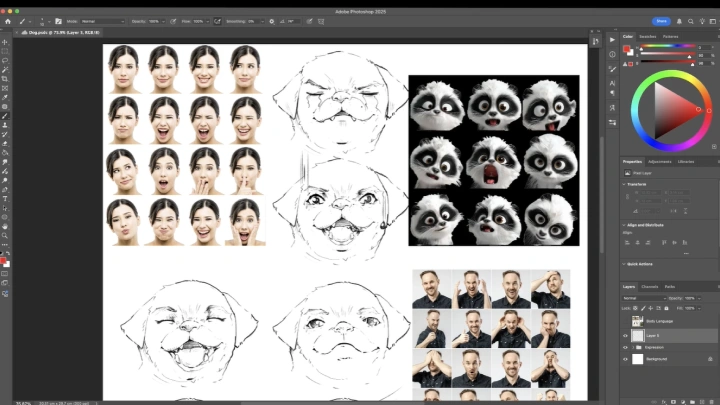
Task: Select the Zoom tool
Action: 5,236
